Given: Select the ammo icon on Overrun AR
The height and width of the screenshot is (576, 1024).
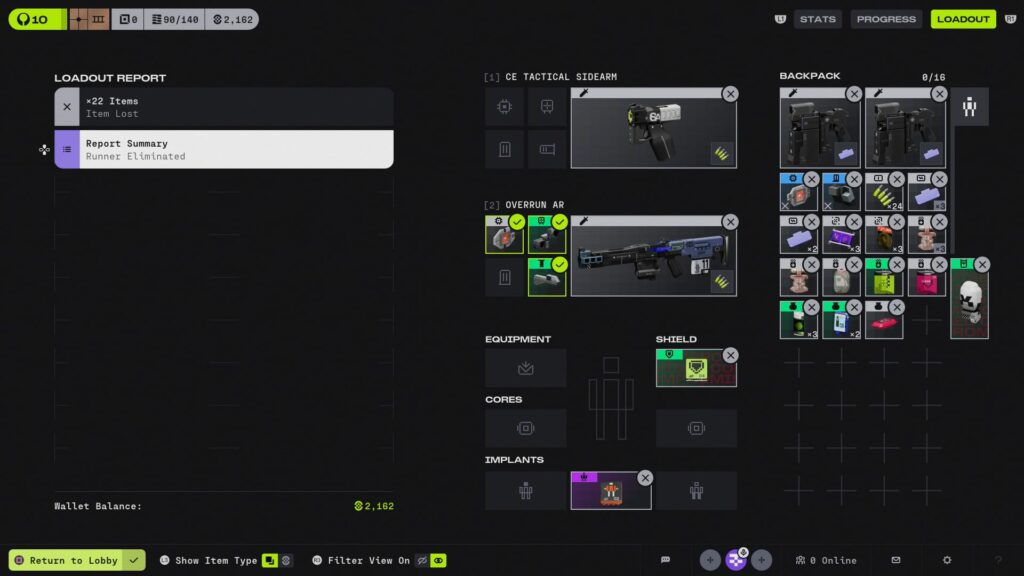Looking at the screenshot, I should [x=721, y=282].
